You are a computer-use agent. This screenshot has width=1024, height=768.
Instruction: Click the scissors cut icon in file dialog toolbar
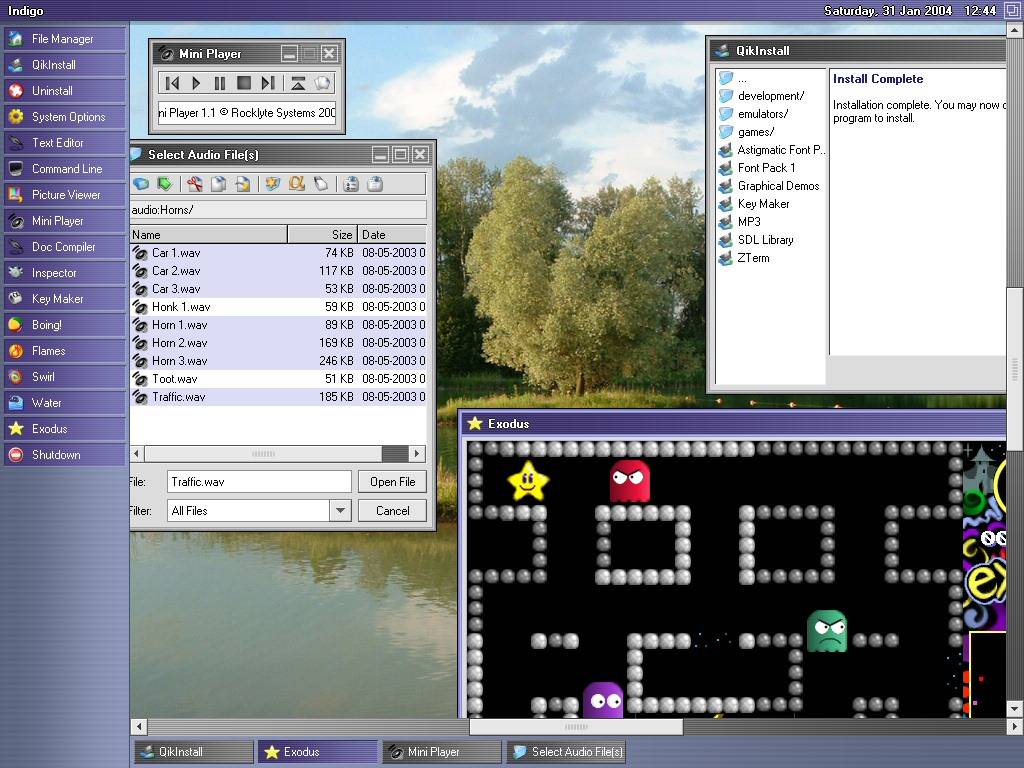point(195,184)
